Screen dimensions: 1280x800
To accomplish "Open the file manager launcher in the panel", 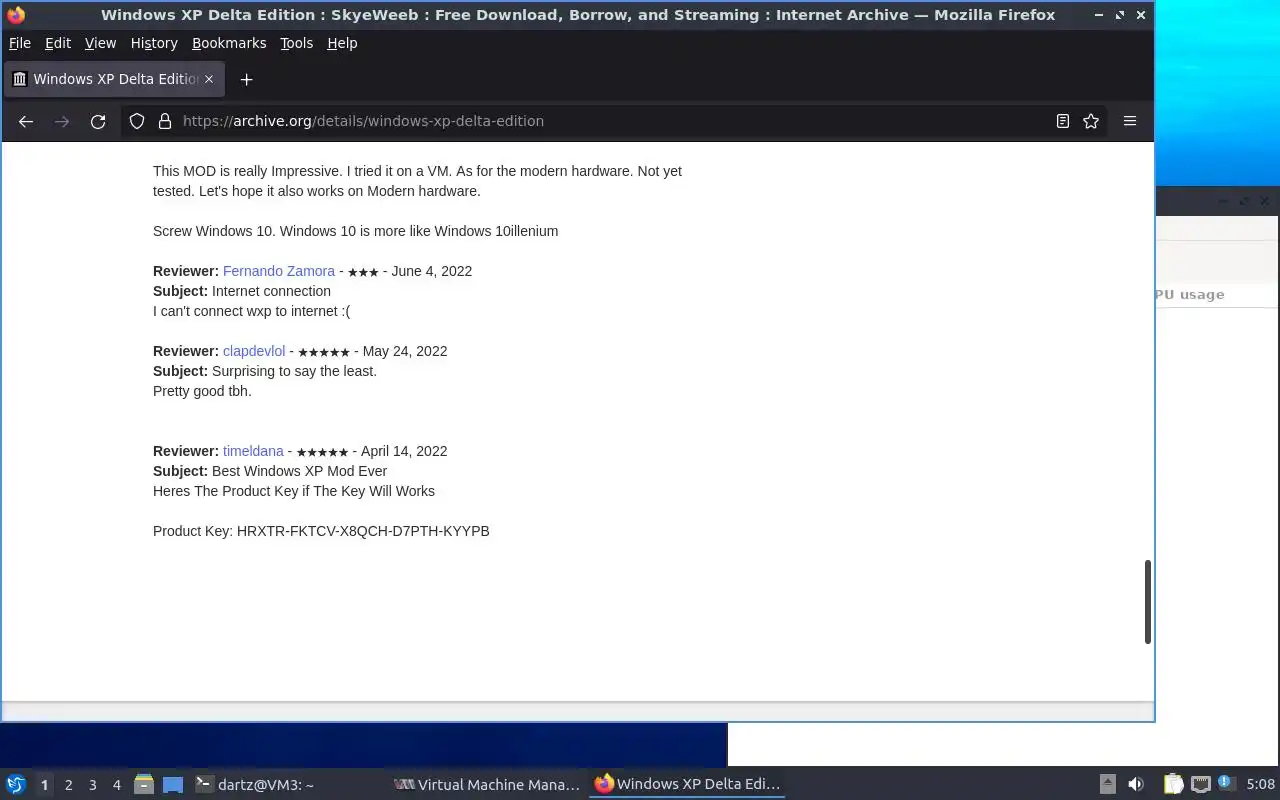I will pos(144,784).
